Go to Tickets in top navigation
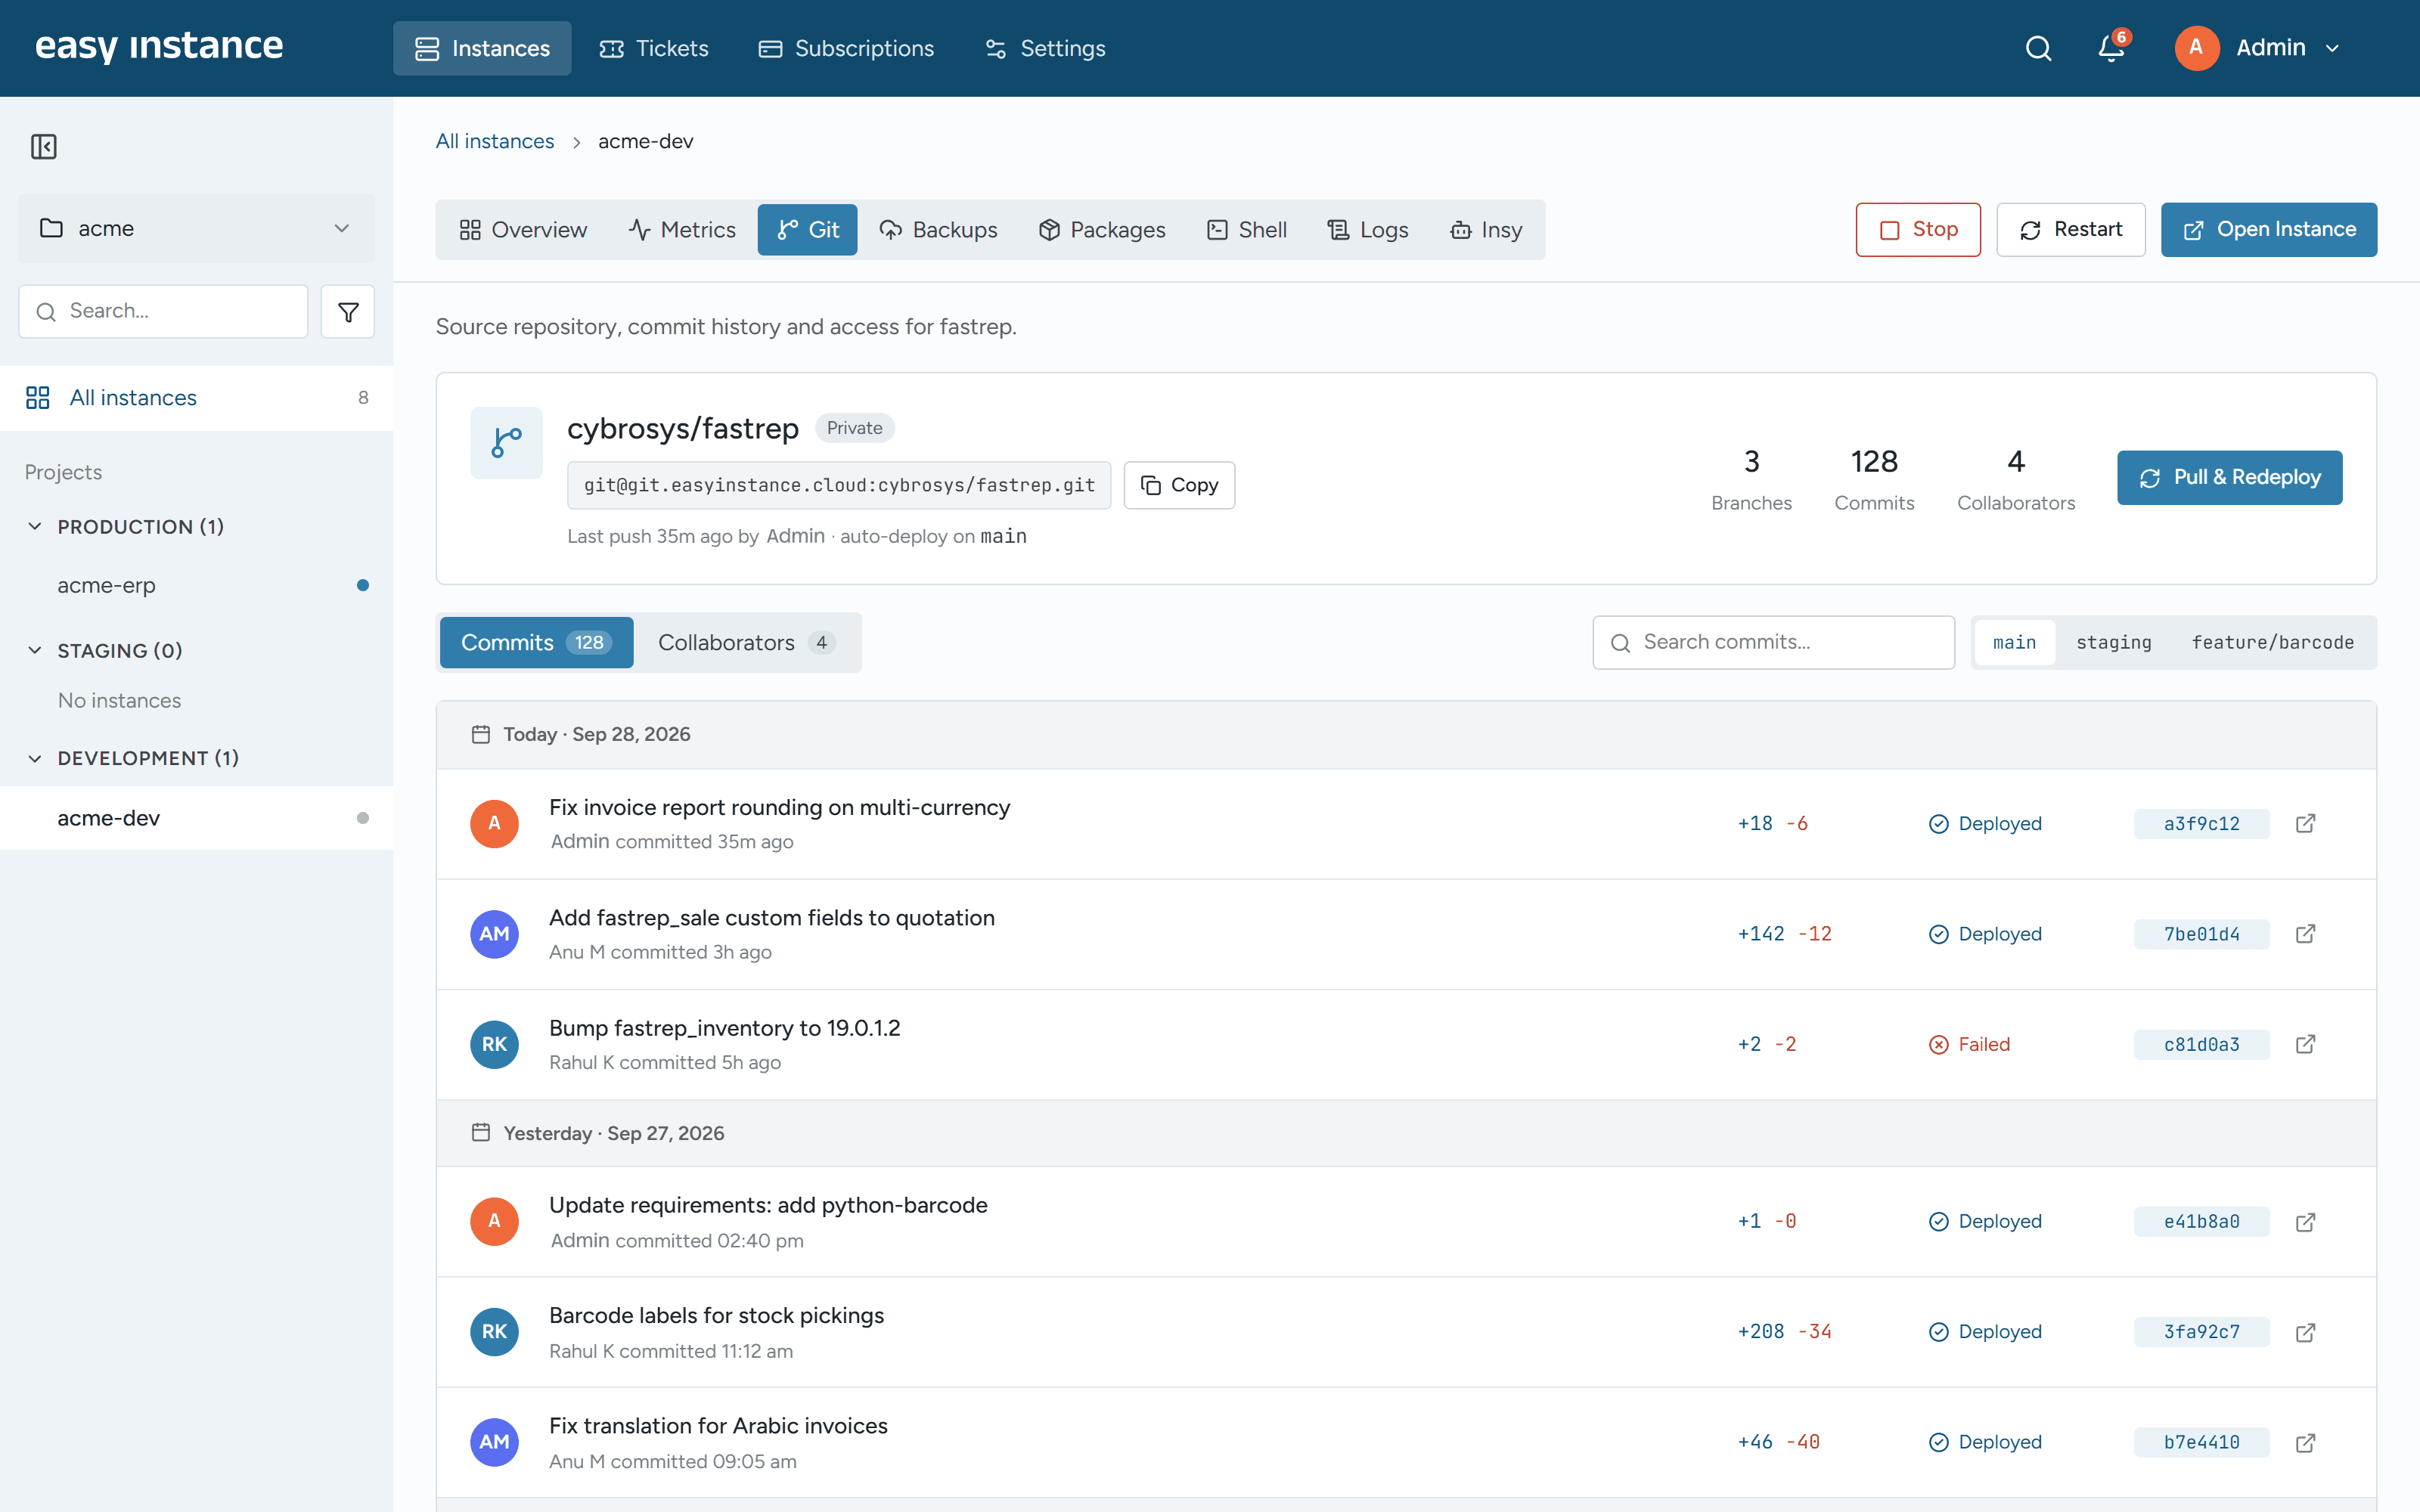This screenshot has width=2420, height=1512. [x=654, y=48]
